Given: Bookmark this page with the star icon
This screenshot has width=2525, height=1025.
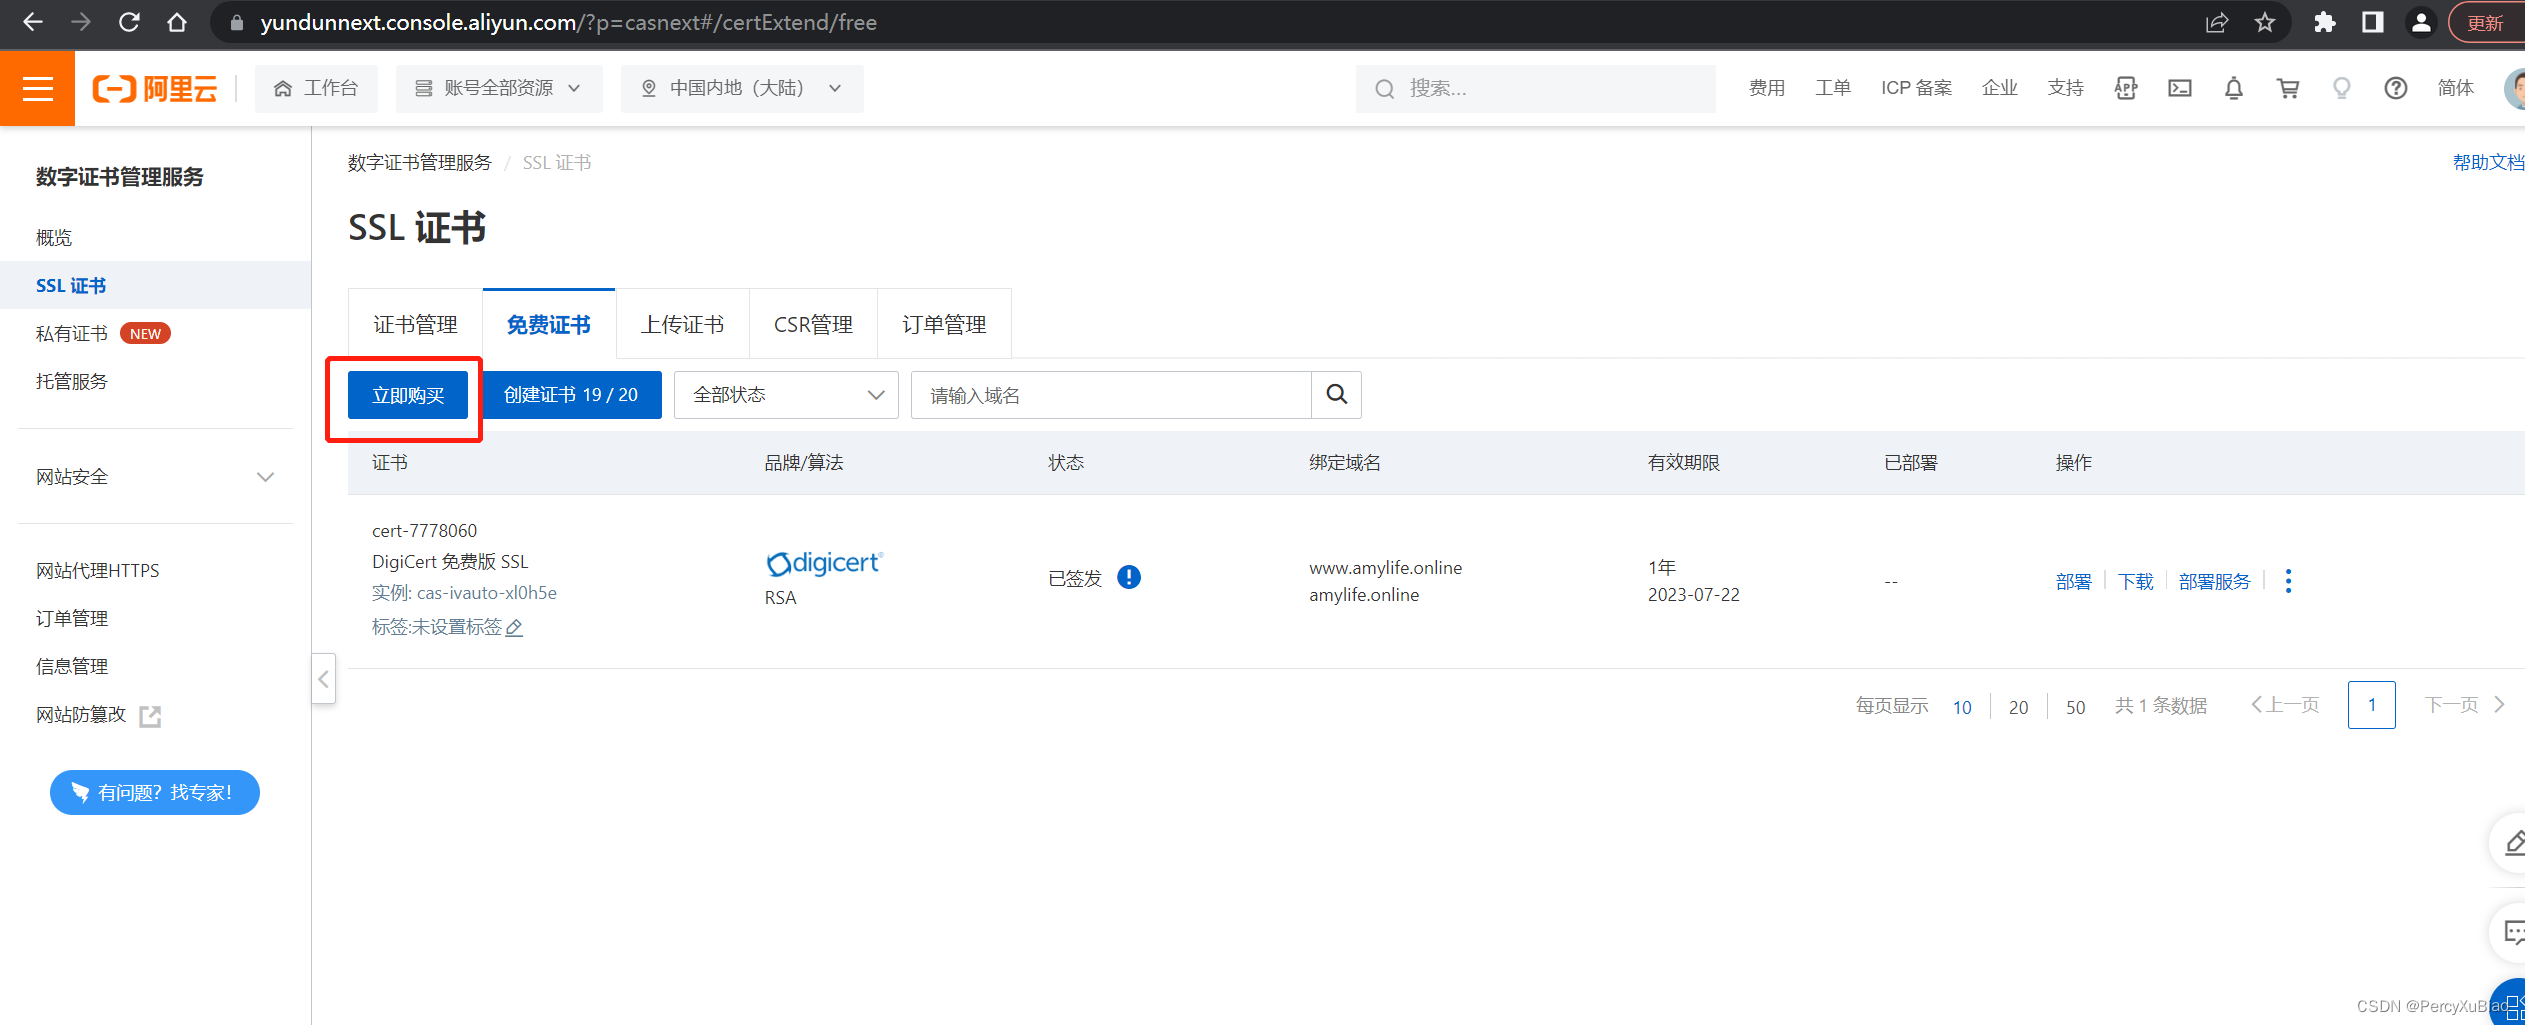Looking at the screenshot, I should pos(2265,23).
